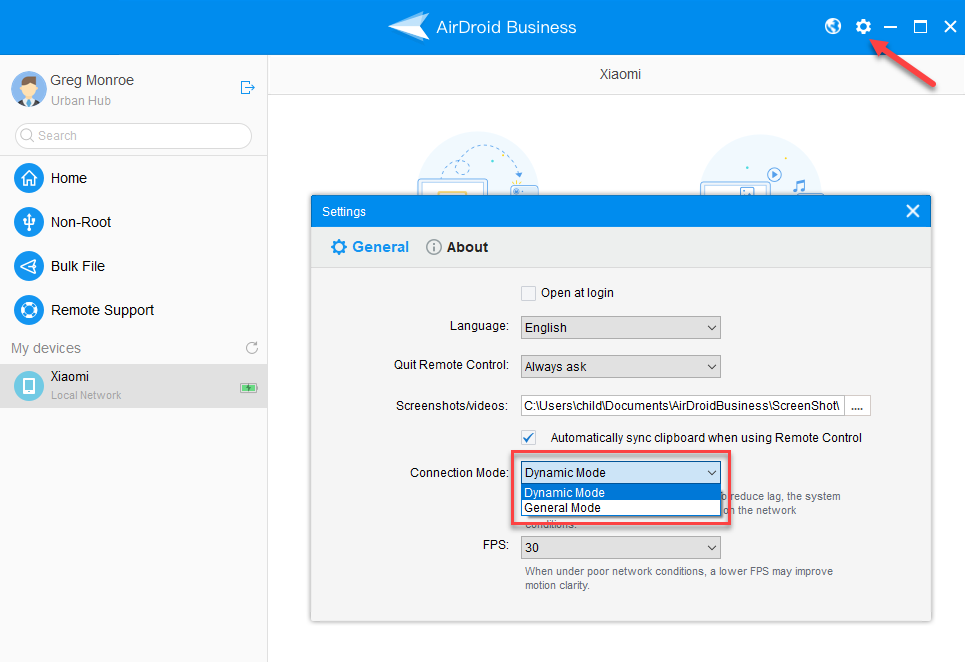The image size is (965, 662).
Task: Open the Quit Remote Control dropdown
Action: coord(620,366)
